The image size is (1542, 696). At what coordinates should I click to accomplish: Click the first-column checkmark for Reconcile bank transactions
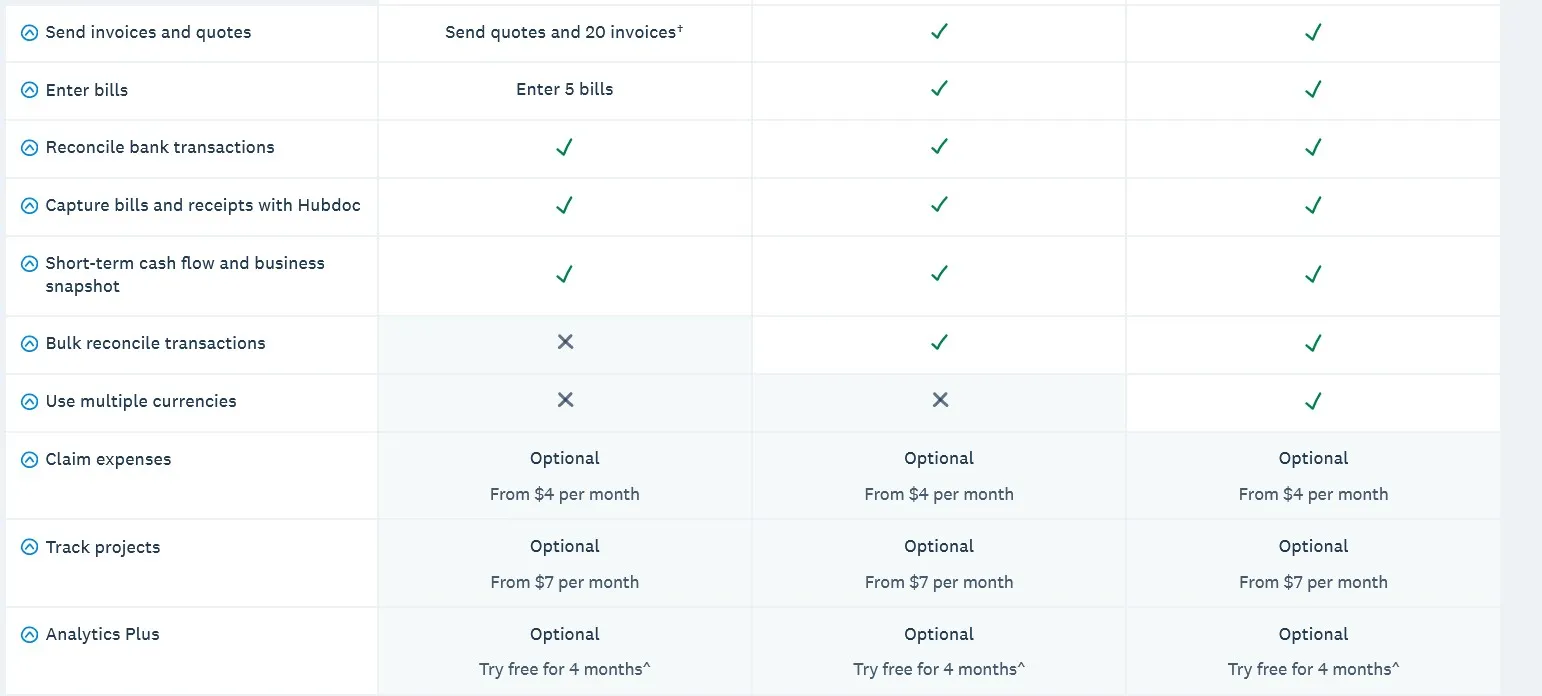tap(564, 147)
